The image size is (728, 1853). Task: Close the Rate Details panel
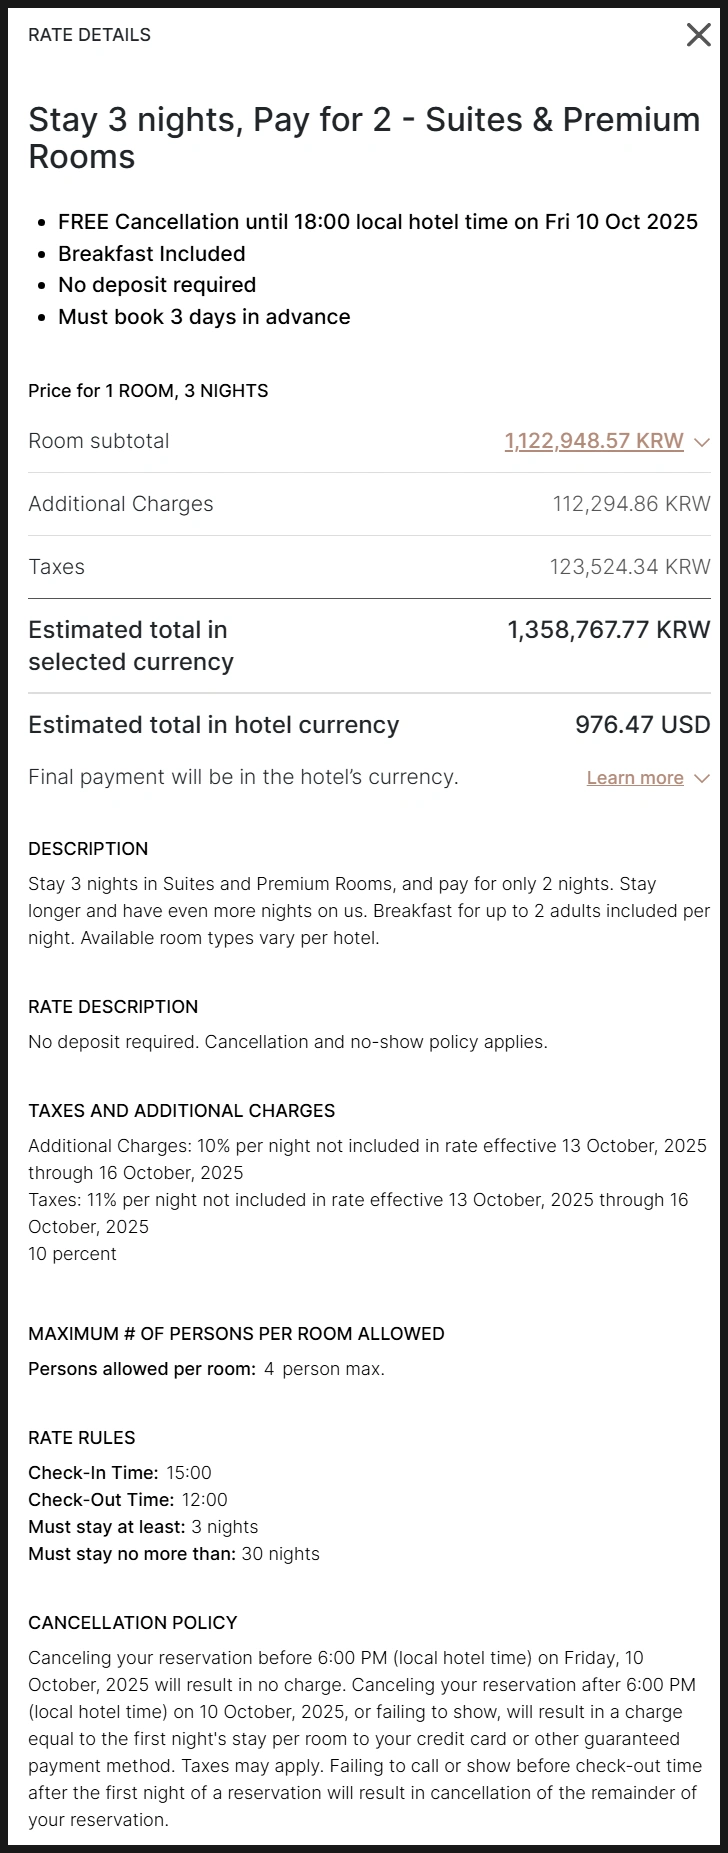point(698,35)
